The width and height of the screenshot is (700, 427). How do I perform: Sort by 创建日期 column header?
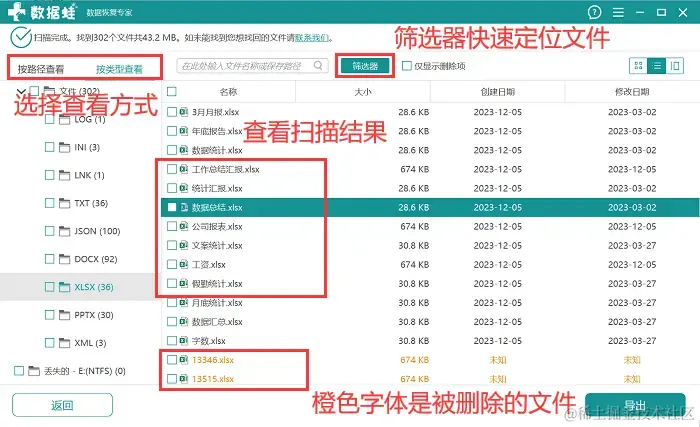[497, 92]
